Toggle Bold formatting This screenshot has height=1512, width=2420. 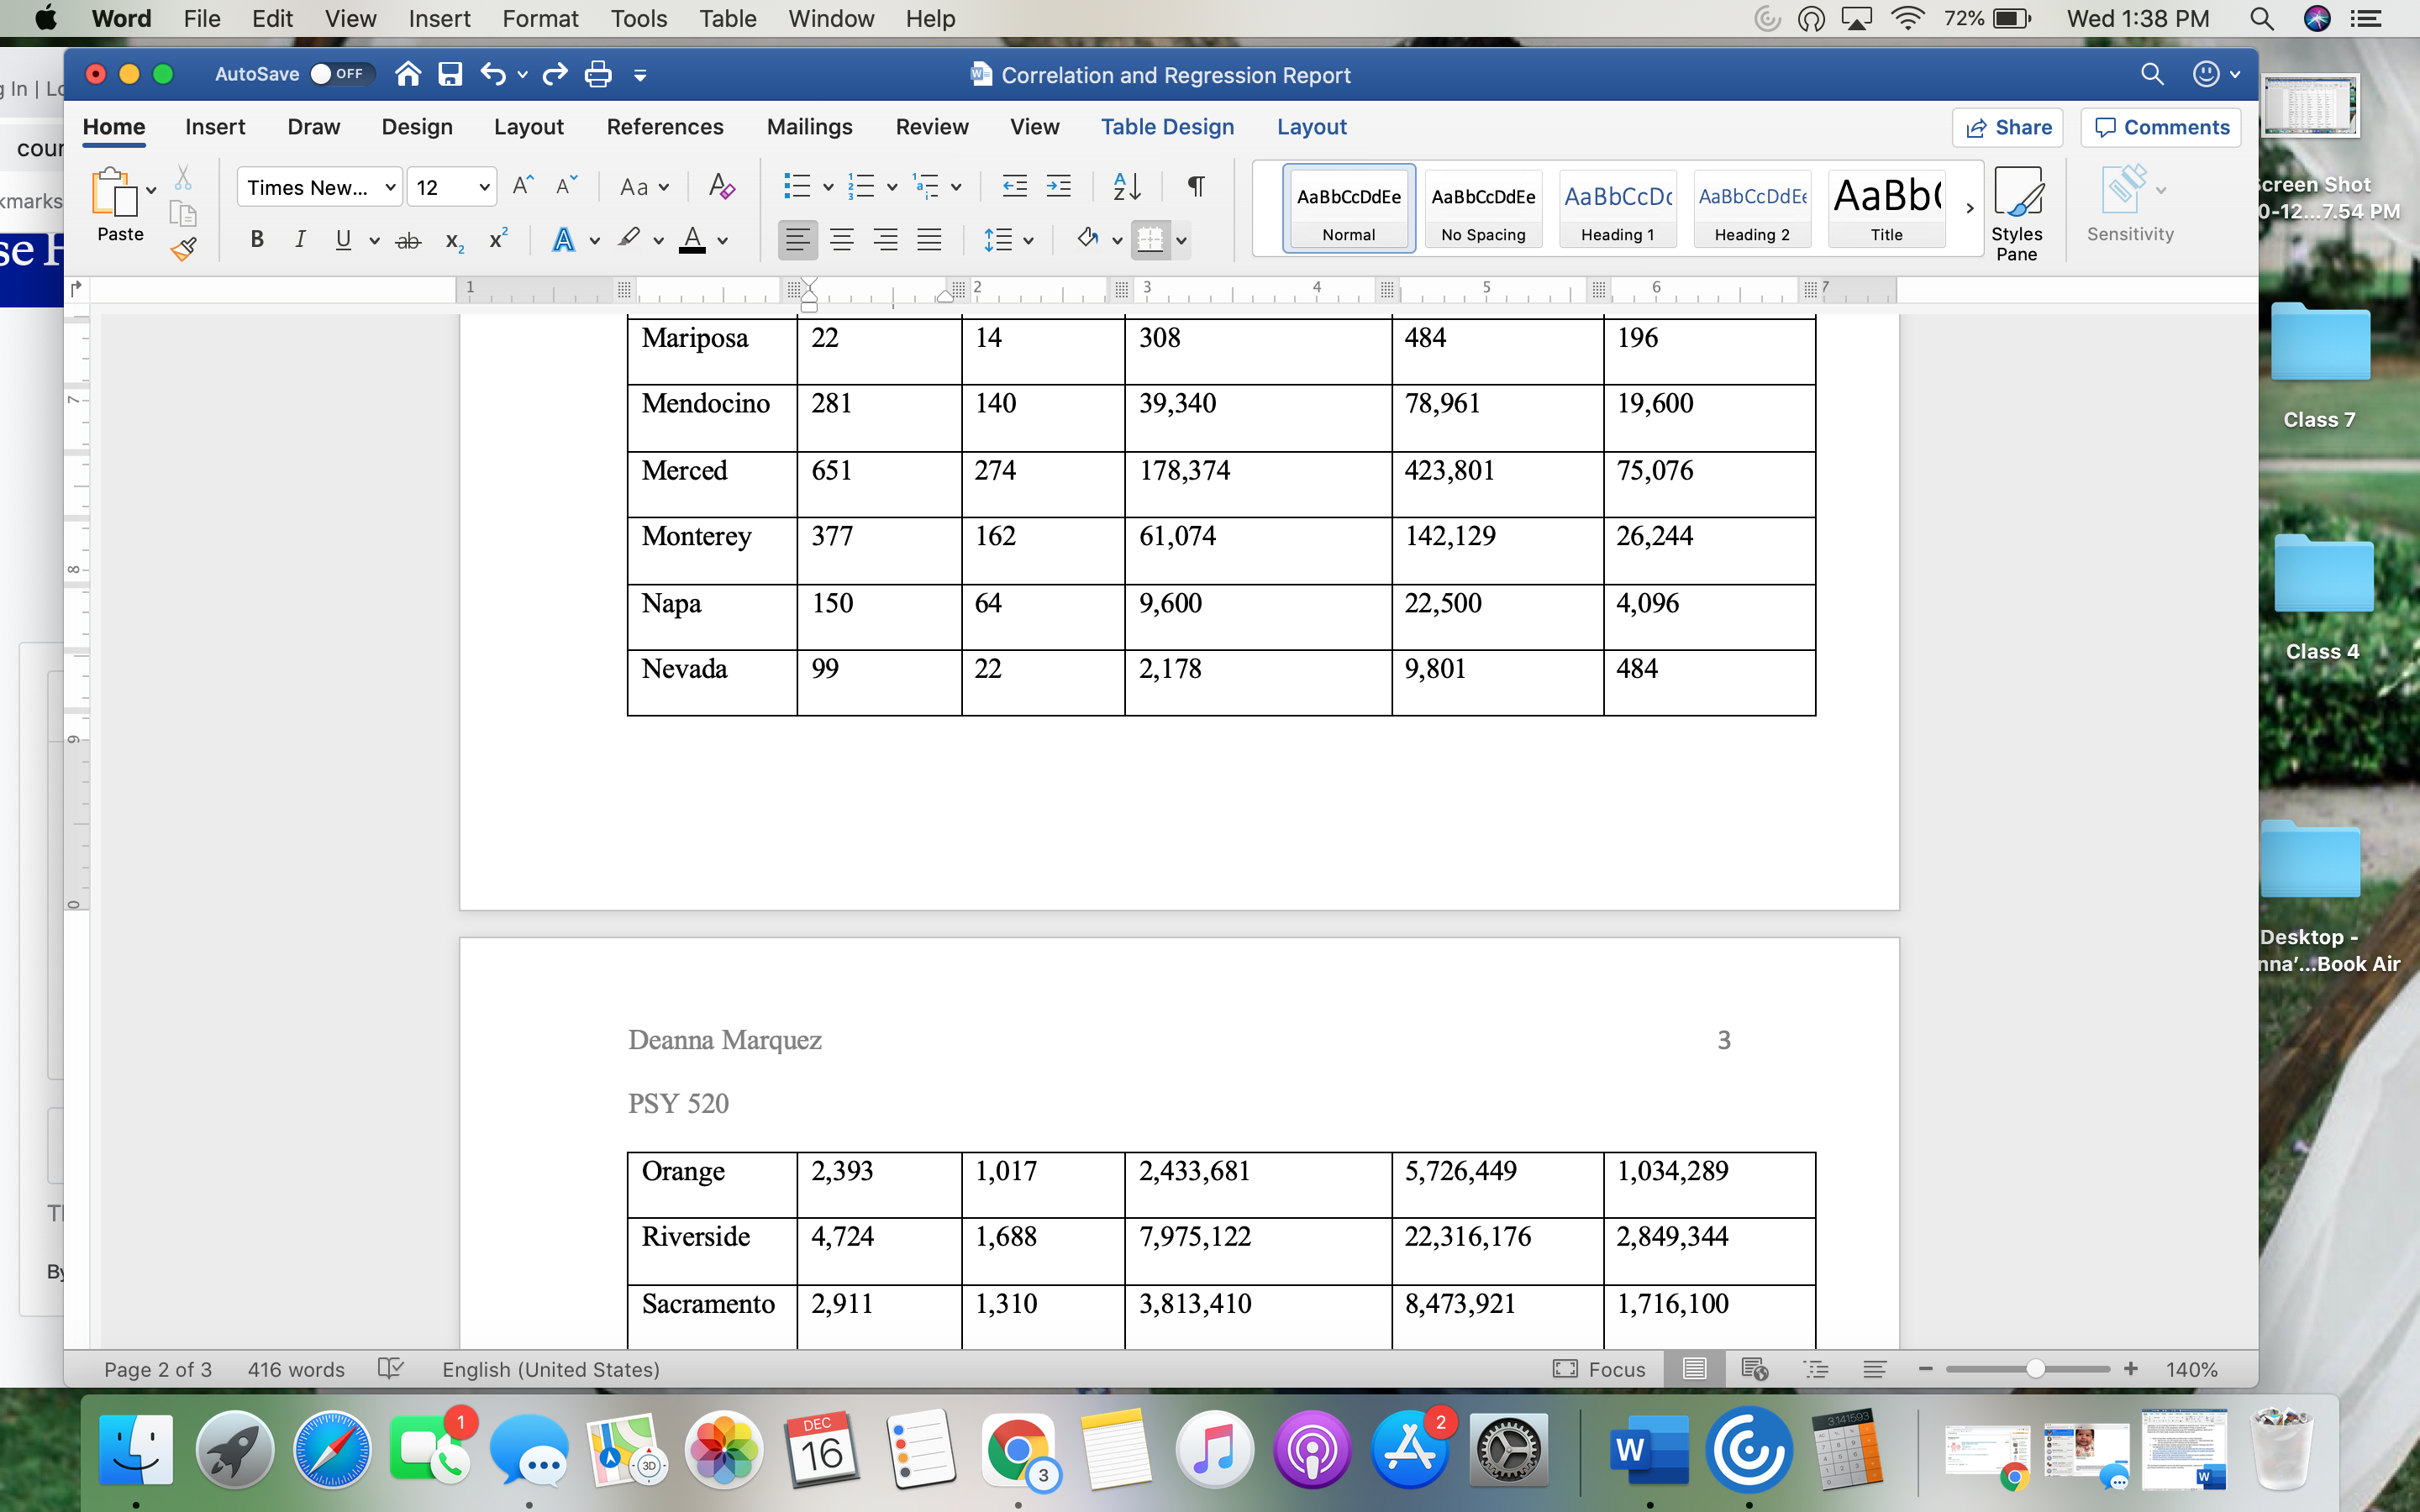point(257,240)
